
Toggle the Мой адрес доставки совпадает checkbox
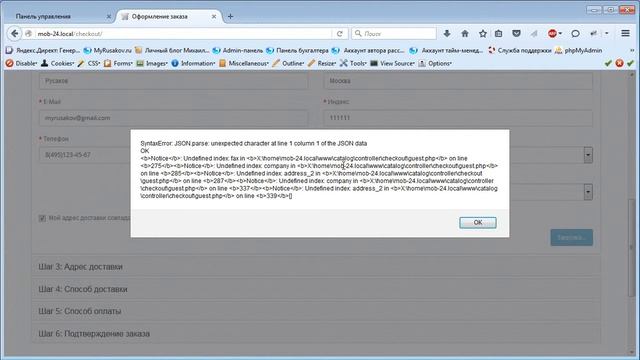42,218
